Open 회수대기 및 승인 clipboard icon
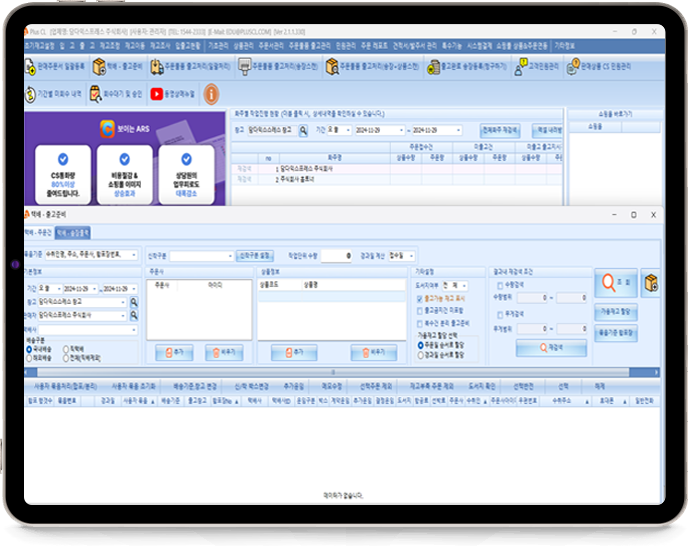688x546 pixels. (x=95, y=94)
